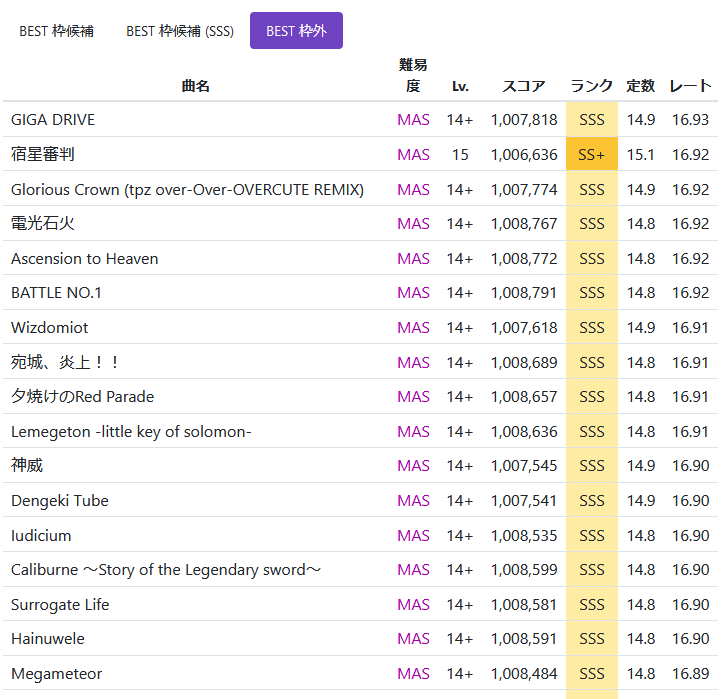Select Lemegeton -little key of solomon- title

pyautogui.click(x=131, y=432)
